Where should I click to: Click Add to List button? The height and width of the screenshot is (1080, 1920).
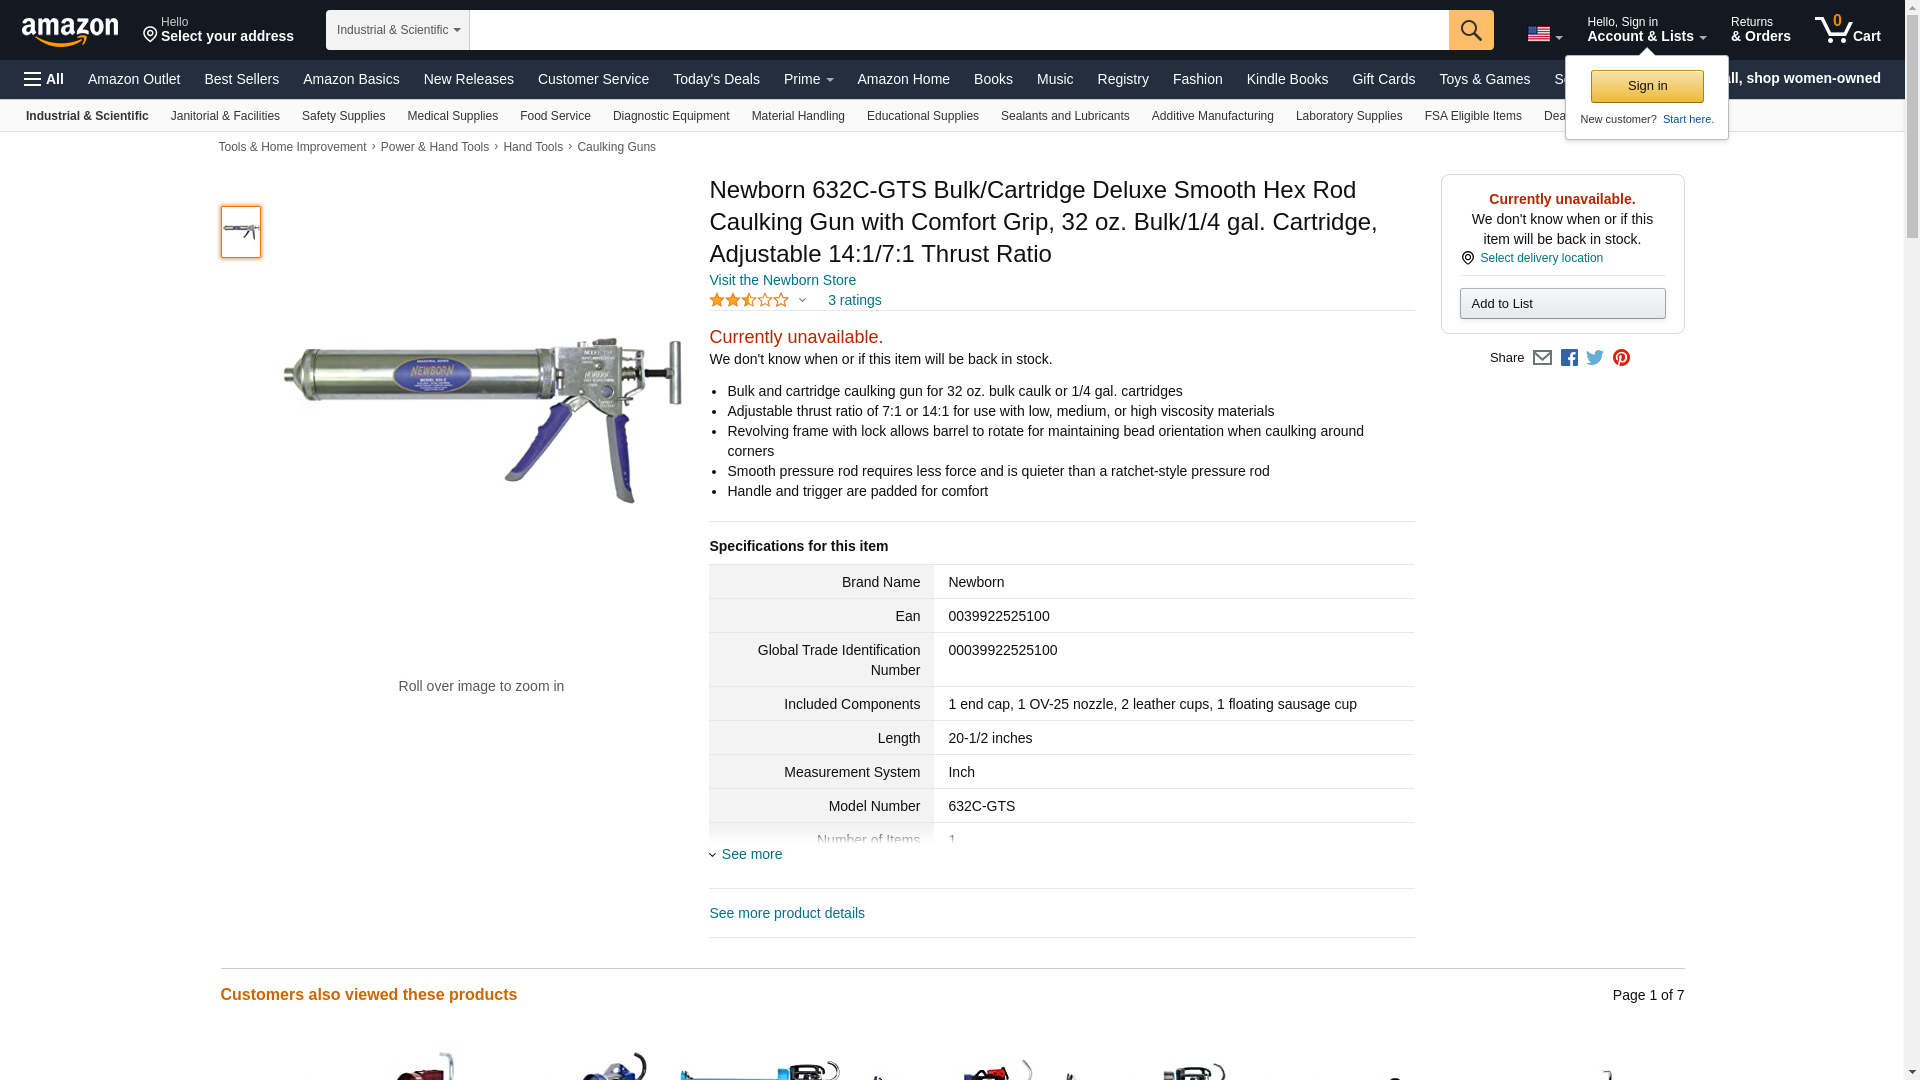1562,304
